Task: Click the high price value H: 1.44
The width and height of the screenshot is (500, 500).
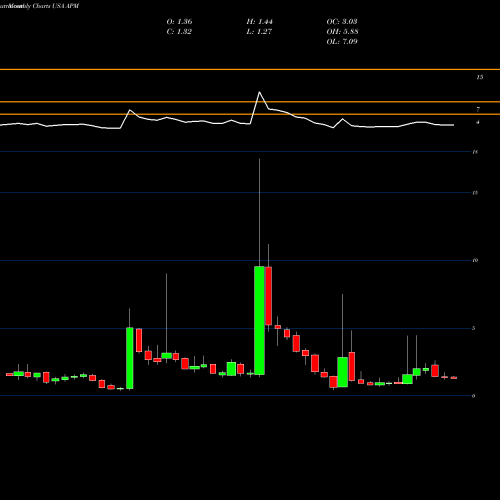Action: click(x=259, y=22)
